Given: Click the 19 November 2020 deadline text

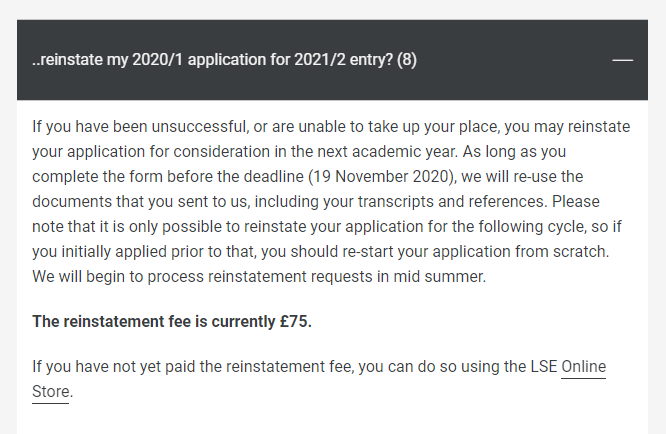Looking at the screenshot, I should click(381, 177).
